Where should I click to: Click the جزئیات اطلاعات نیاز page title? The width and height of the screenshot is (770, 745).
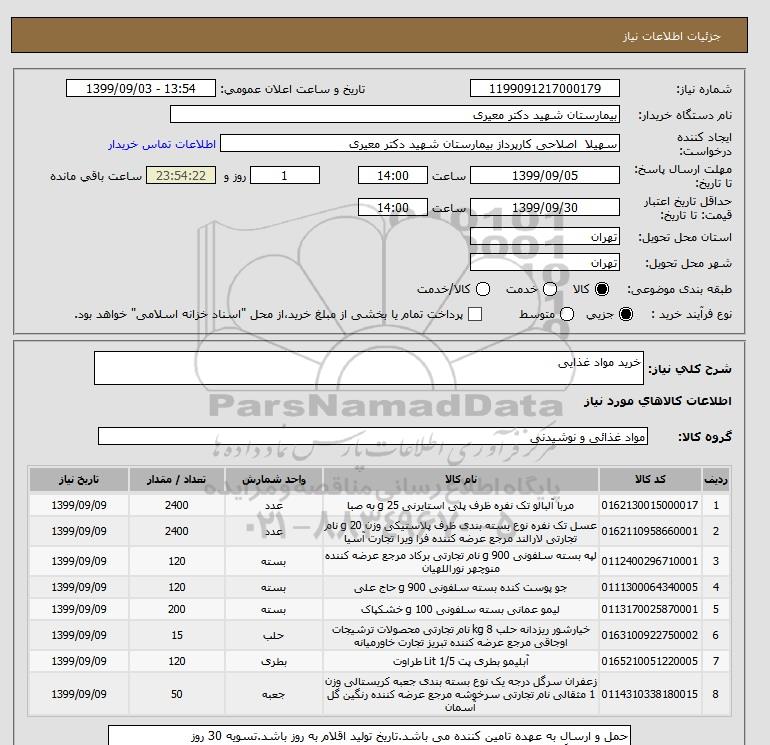tap(671, 36)
